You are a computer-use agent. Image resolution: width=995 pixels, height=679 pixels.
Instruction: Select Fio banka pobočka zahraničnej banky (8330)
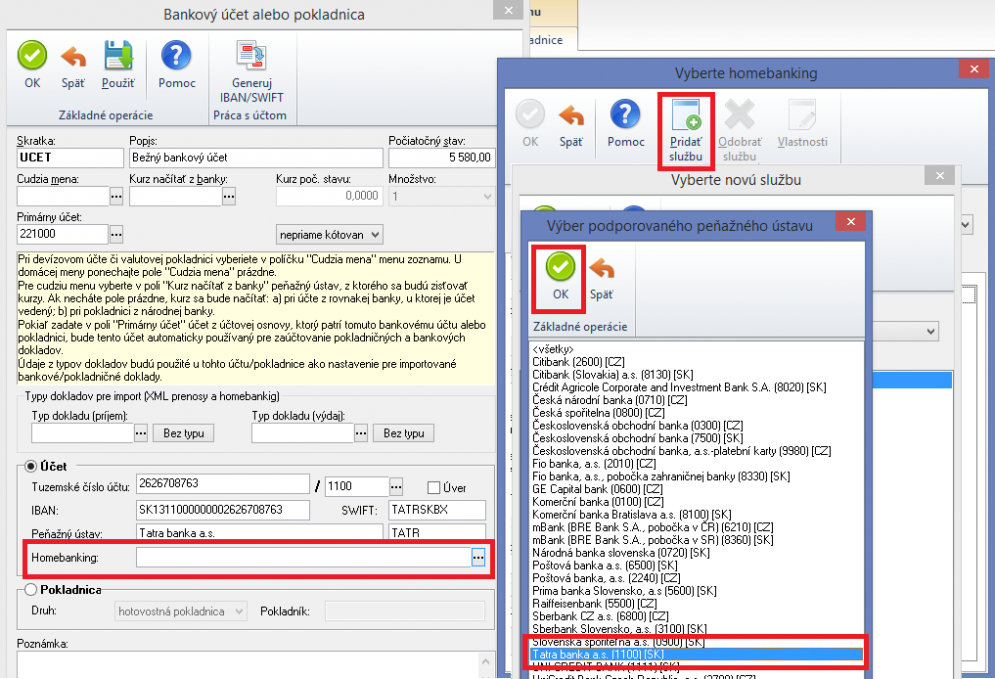coord(661,476)
